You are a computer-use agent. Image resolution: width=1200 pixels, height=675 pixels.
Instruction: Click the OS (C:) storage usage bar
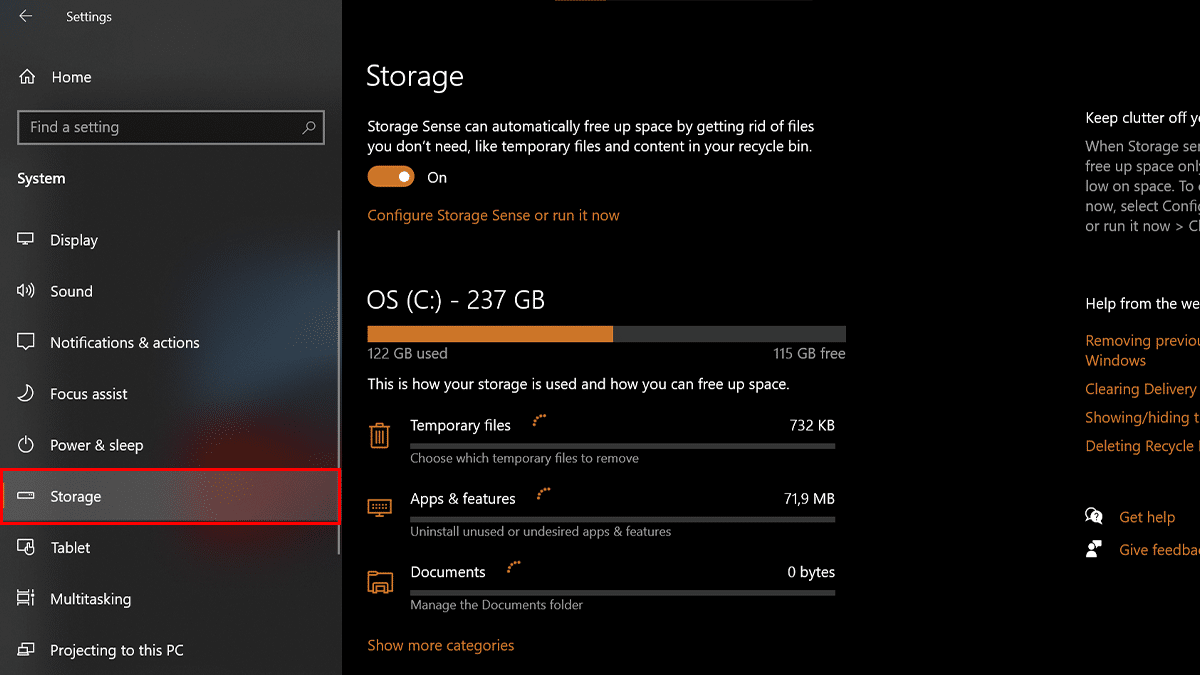click(606, 334)
